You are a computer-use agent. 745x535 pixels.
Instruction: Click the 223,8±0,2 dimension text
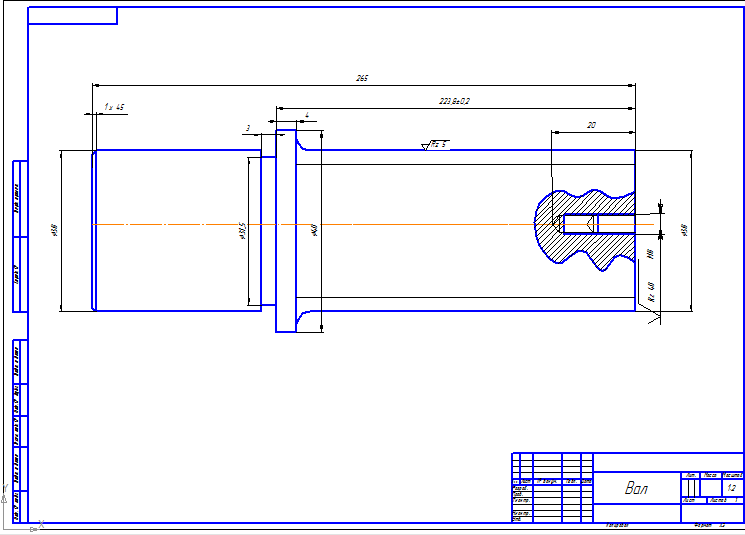454,101
